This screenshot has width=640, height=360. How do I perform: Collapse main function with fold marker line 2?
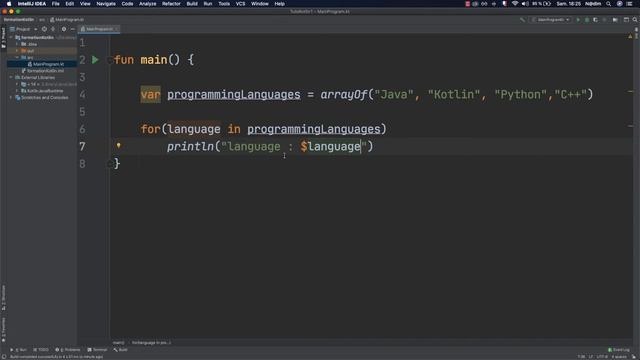[x=109, y=60]
